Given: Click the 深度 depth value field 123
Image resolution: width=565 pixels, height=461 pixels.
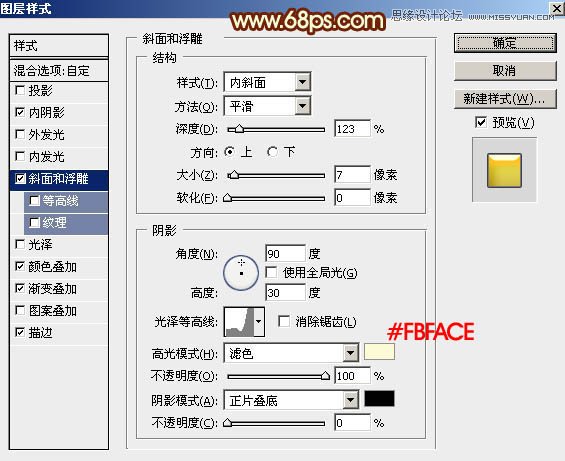Looking at the screenshot, I should [352, 129].
